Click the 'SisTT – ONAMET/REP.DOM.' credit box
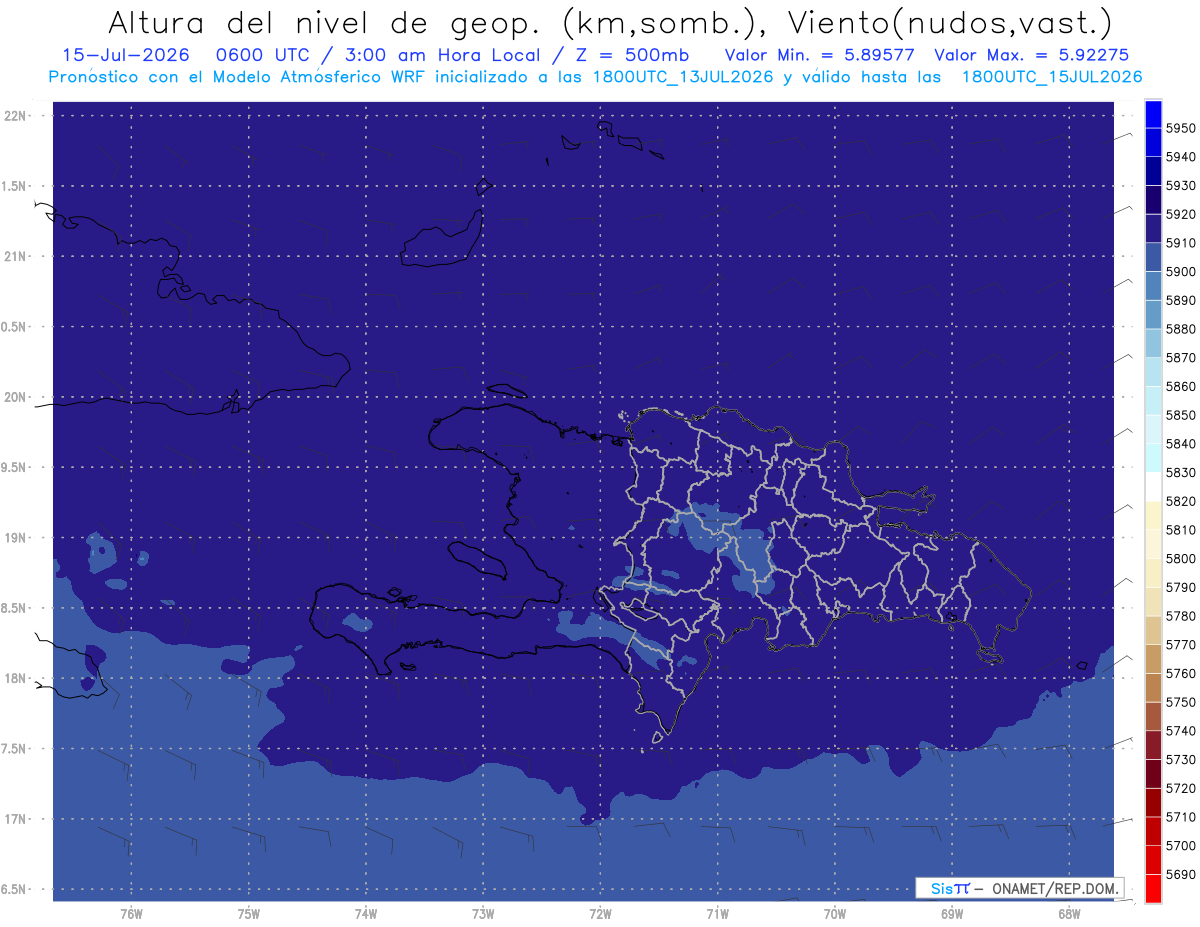Viewport: 1200px width, 927px height. (x=1020, y=888)
